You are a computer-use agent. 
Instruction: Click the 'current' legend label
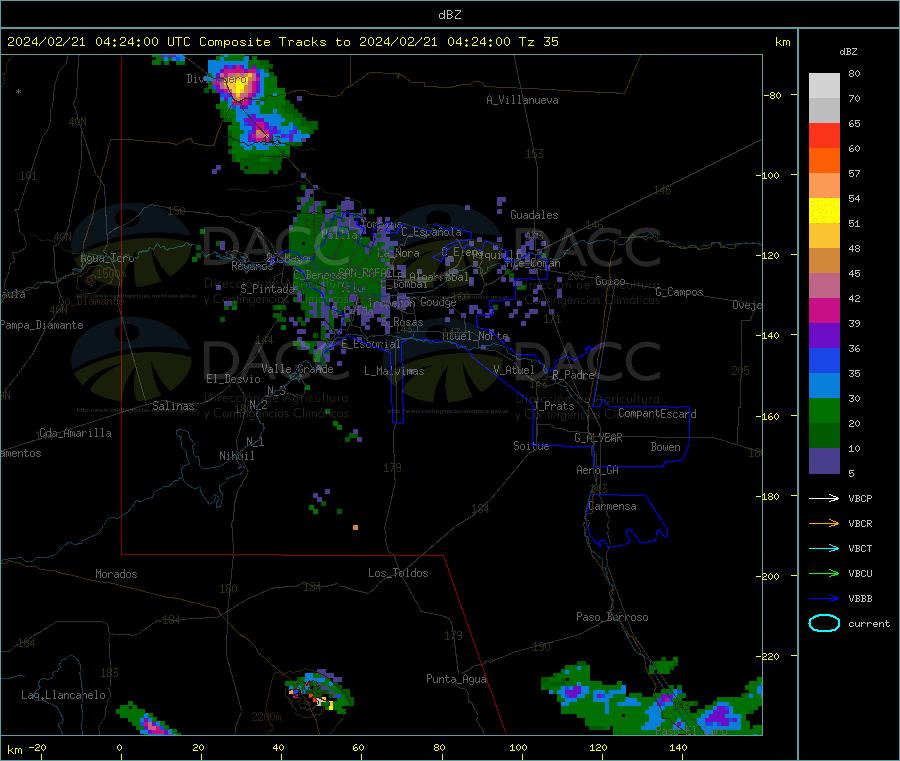(869, 623)
